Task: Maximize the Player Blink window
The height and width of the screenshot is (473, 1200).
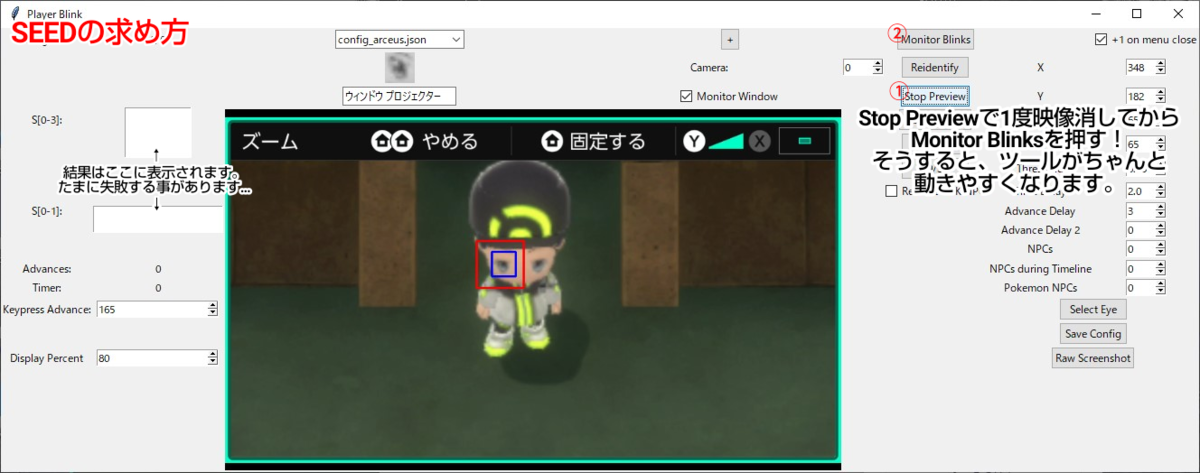Action: point(1136,13)
